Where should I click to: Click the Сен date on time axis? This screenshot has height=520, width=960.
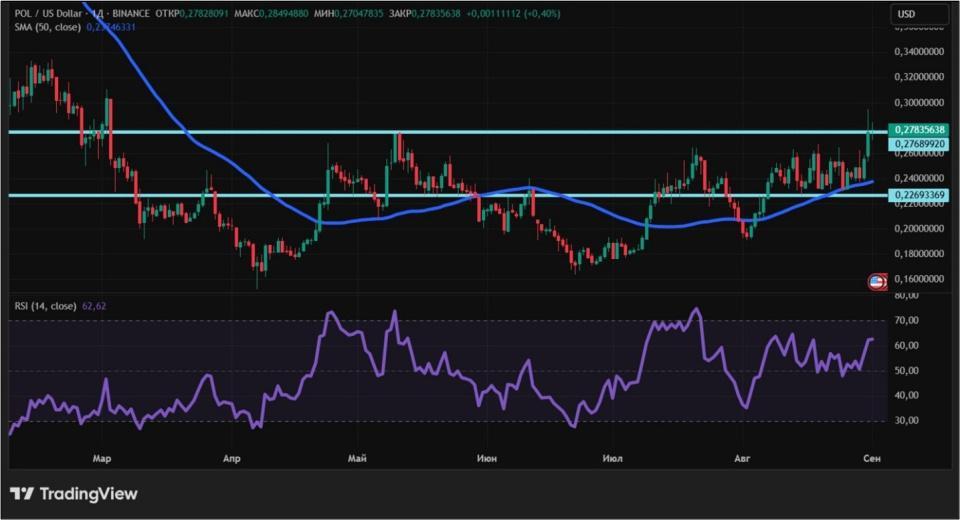872,458
